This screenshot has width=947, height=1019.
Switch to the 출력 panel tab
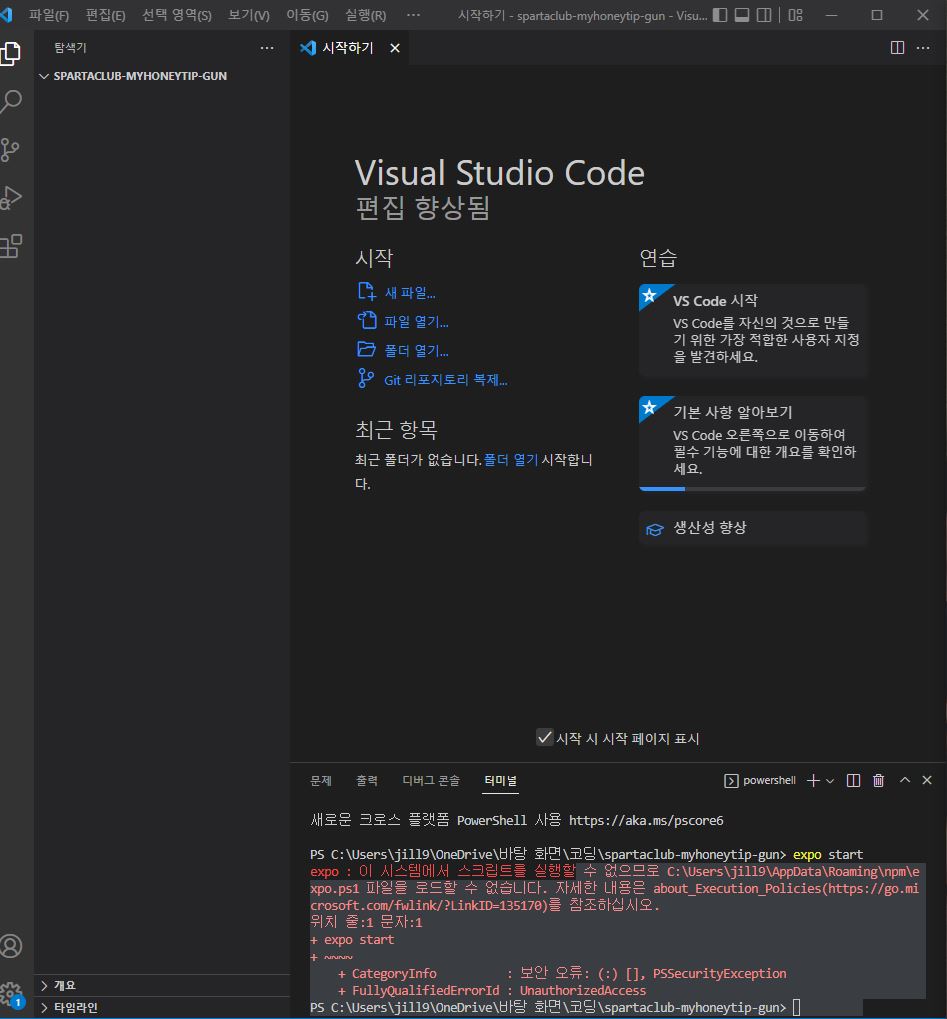(x=367, y=780)
